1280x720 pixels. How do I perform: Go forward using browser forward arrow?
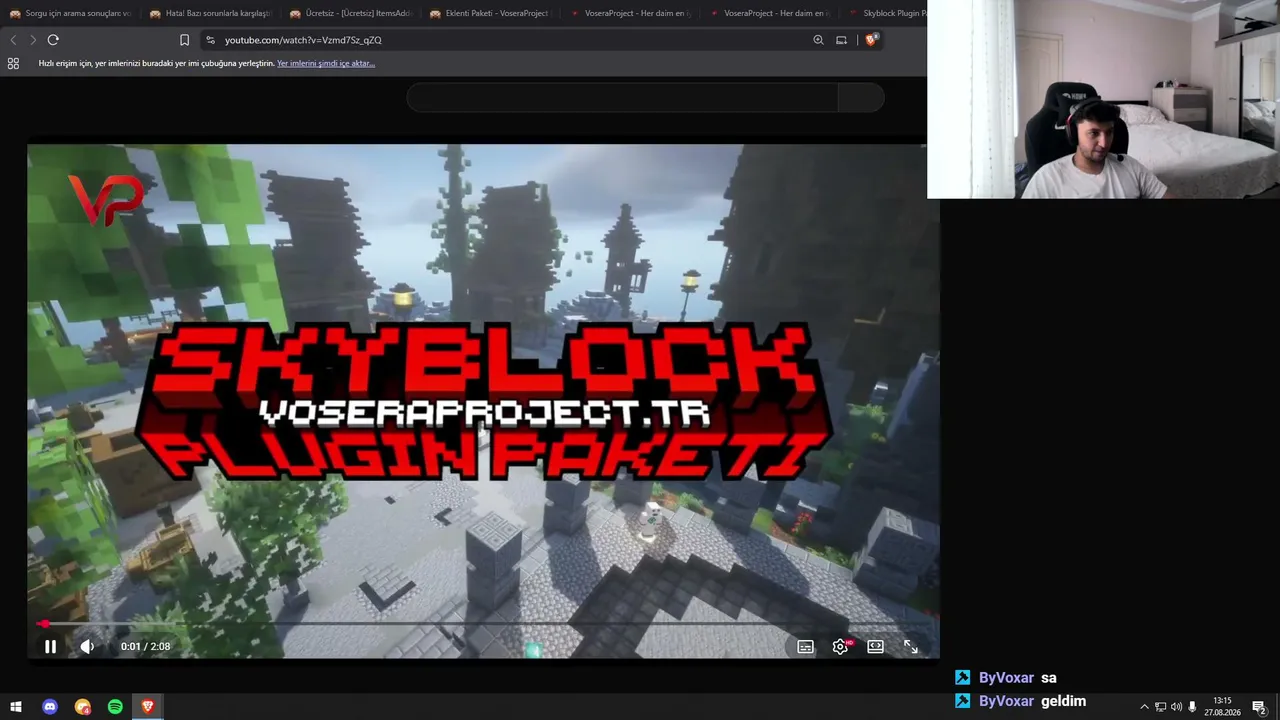[33, 40]
